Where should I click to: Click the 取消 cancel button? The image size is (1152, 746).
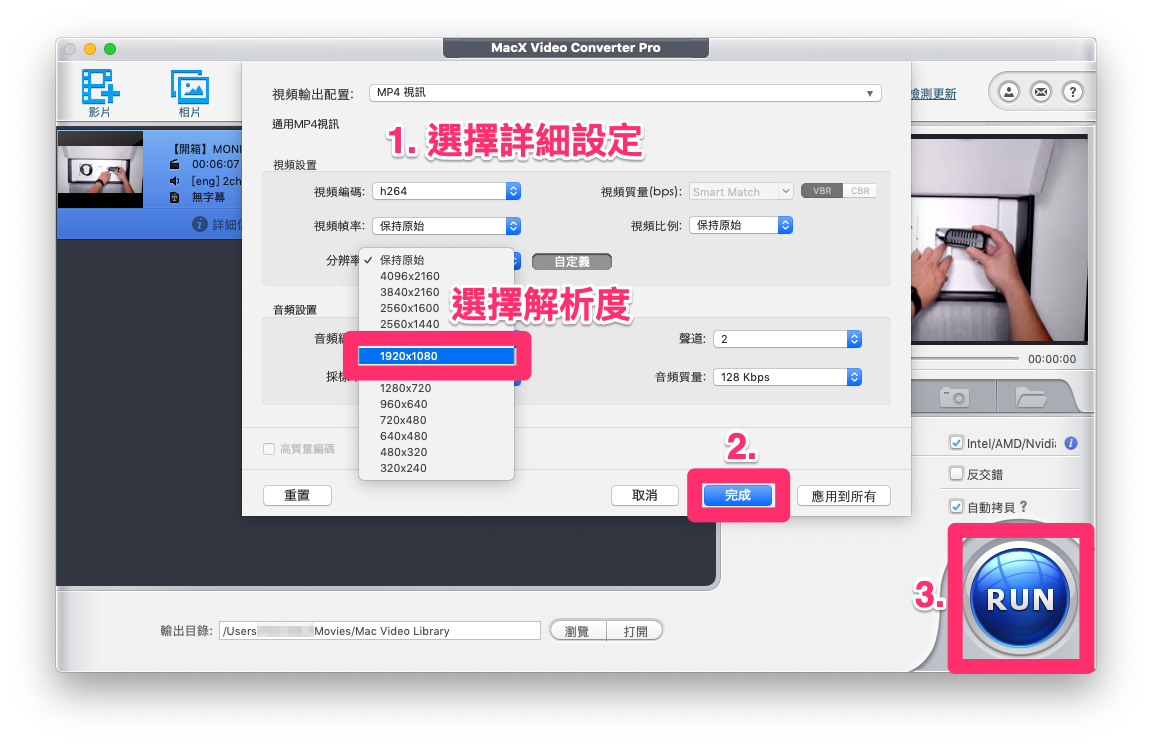[x=644, y=495]
